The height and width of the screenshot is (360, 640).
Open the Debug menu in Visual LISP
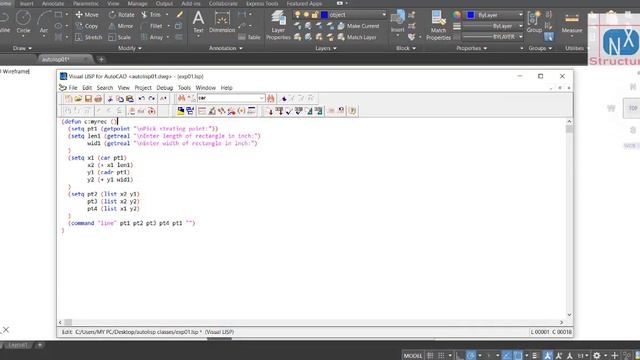coord(164,88)
